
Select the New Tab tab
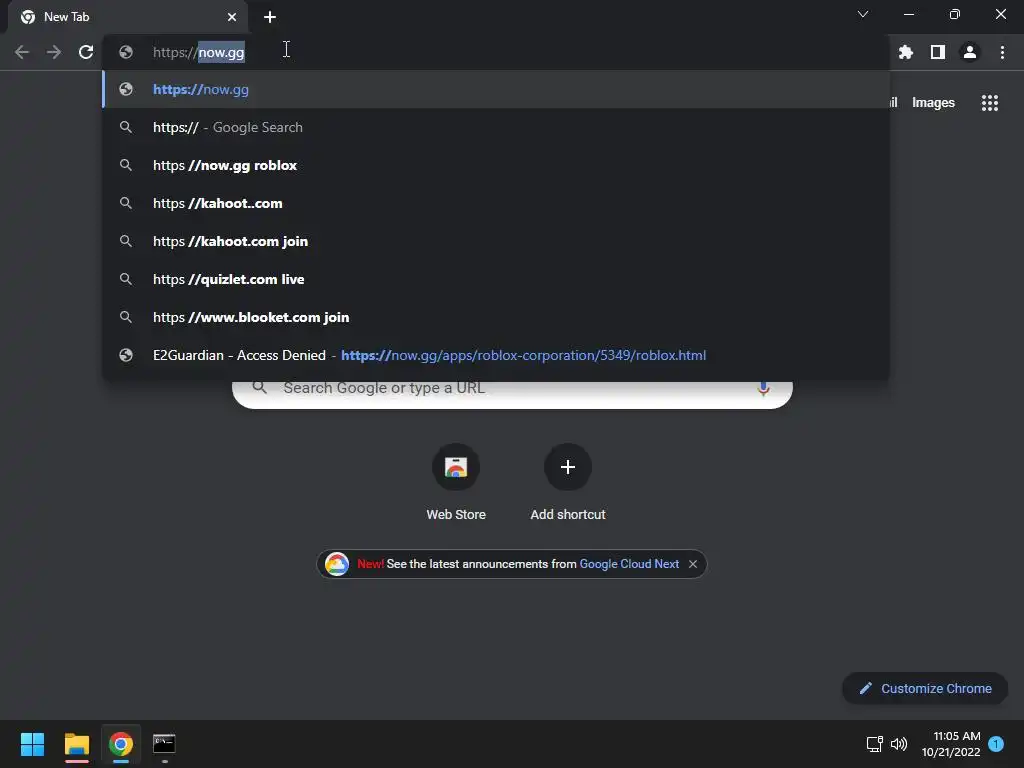[x=128, y=17]
